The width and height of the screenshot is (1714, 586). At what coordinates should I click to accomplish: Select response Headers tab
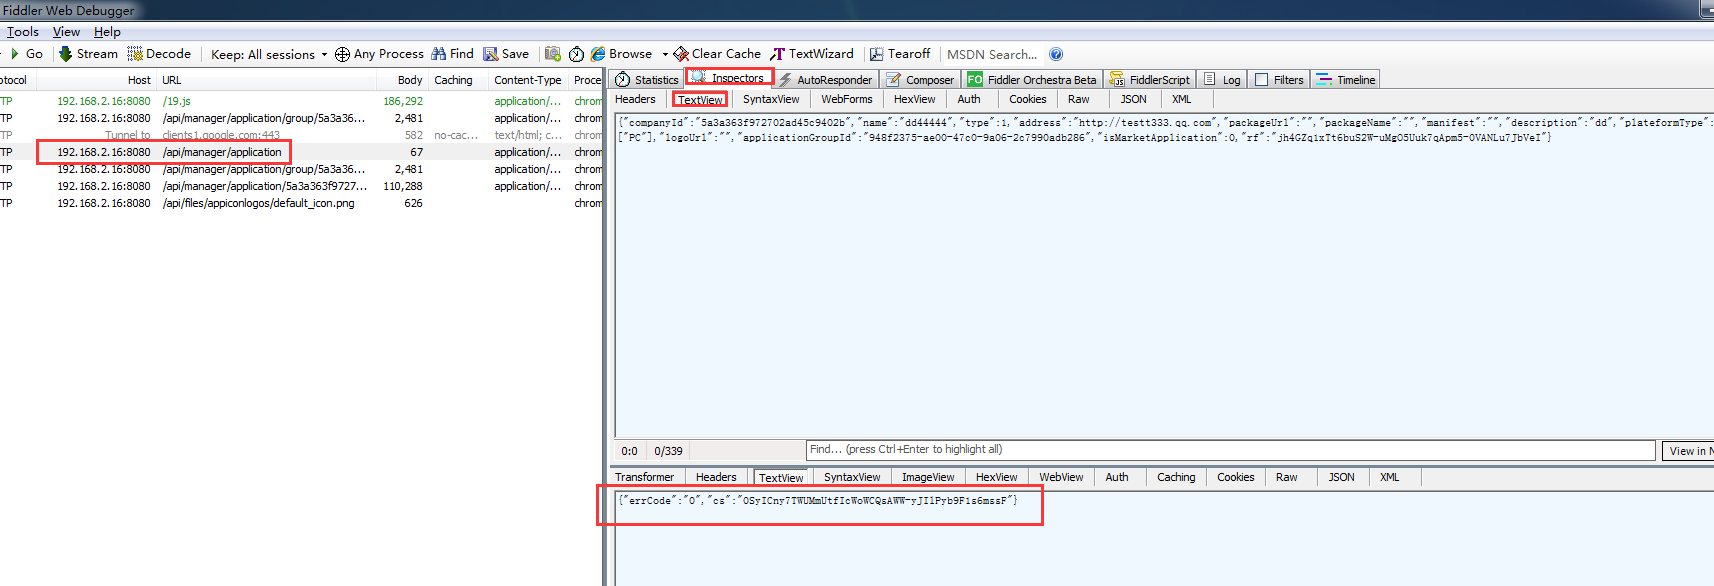coord(716,477)
